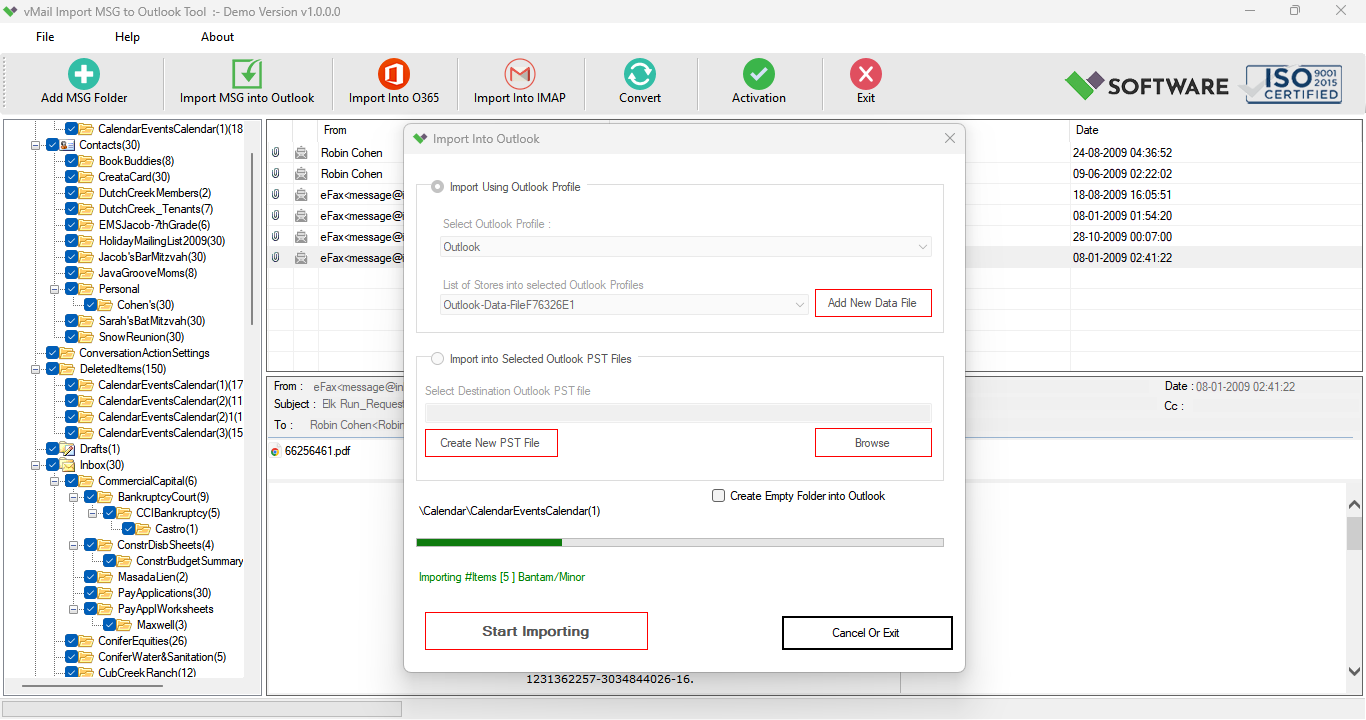The height and width of the screenshot is (720, 1366).
Task: Collapse the Contacts(30) tree node
Action: click(x=36, y=145)
